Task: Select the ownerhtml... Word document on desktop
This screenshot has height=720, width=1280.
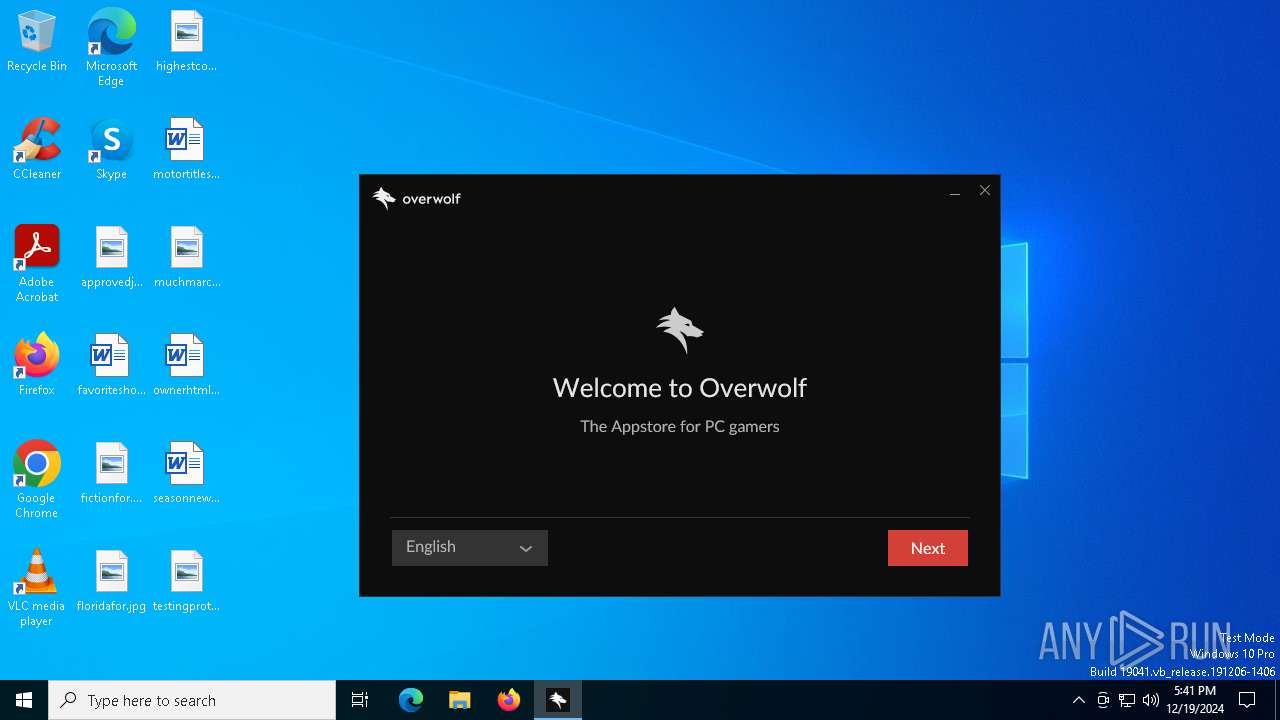Action: pos(186,366)
